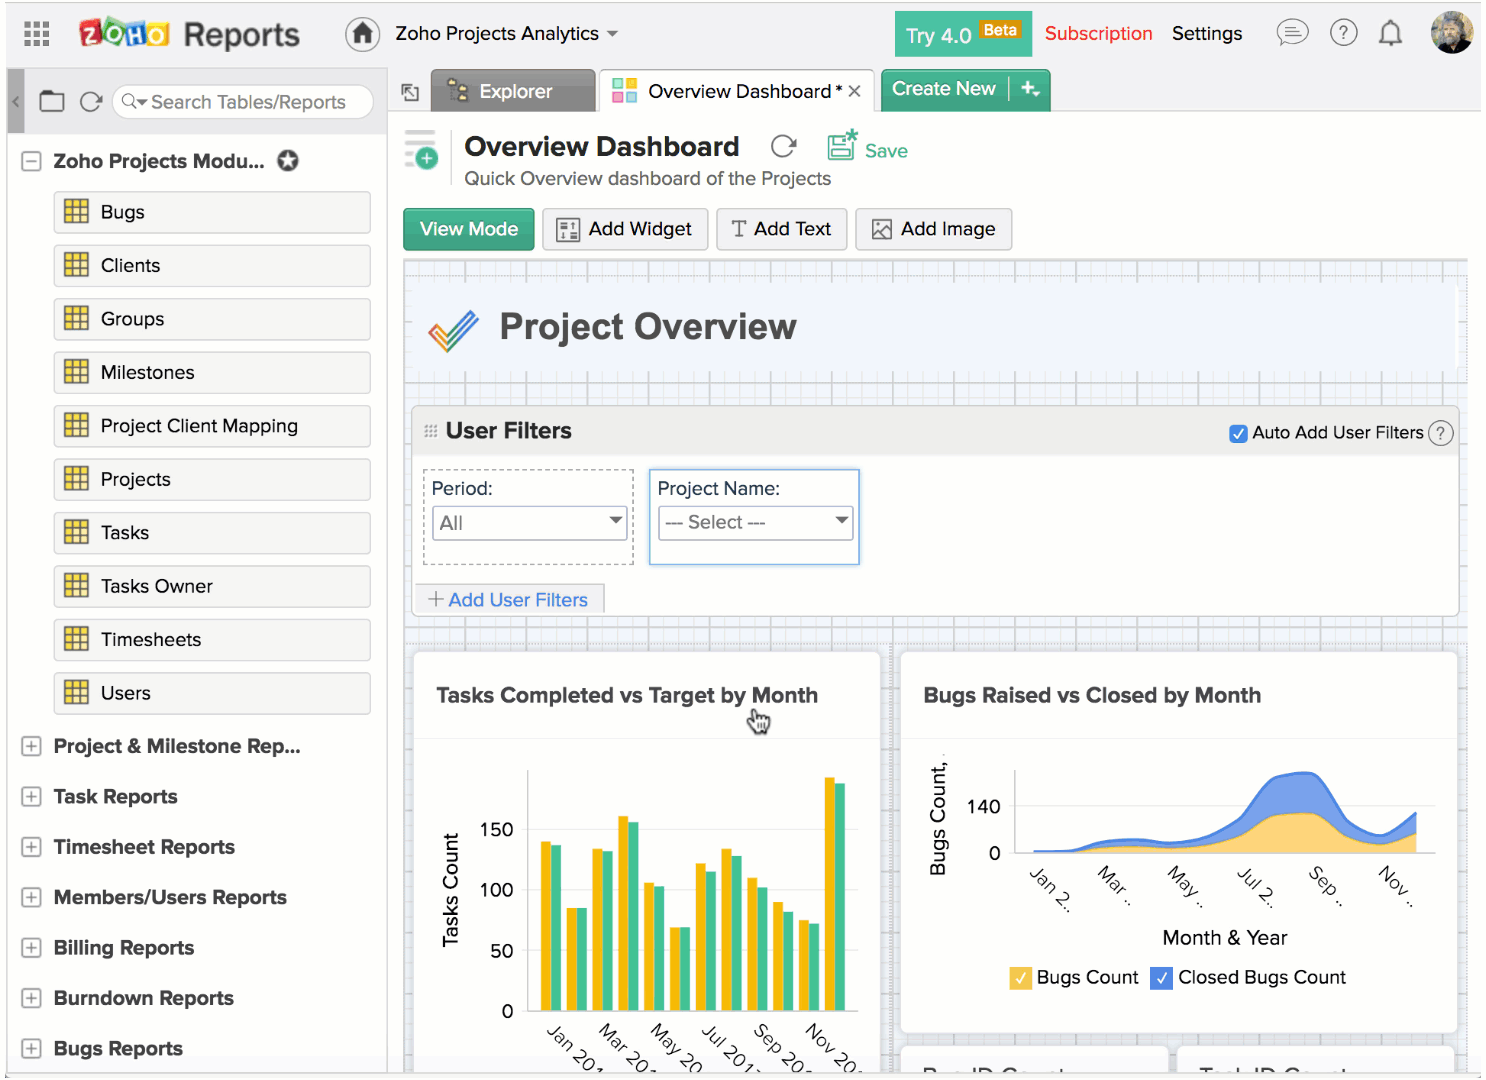
Task: Open the notifications bell
Action: pos(1390,34)
